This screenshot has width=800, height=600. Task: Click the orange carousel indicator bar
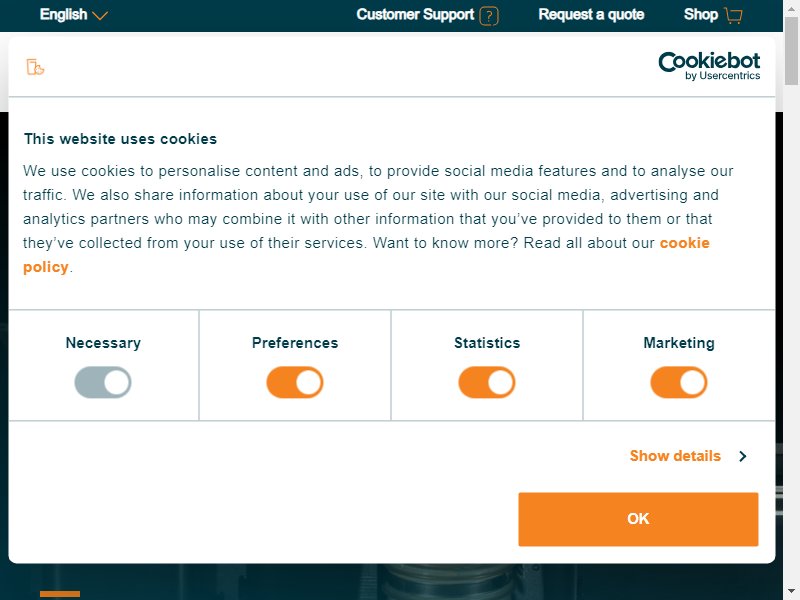[60, 594]
